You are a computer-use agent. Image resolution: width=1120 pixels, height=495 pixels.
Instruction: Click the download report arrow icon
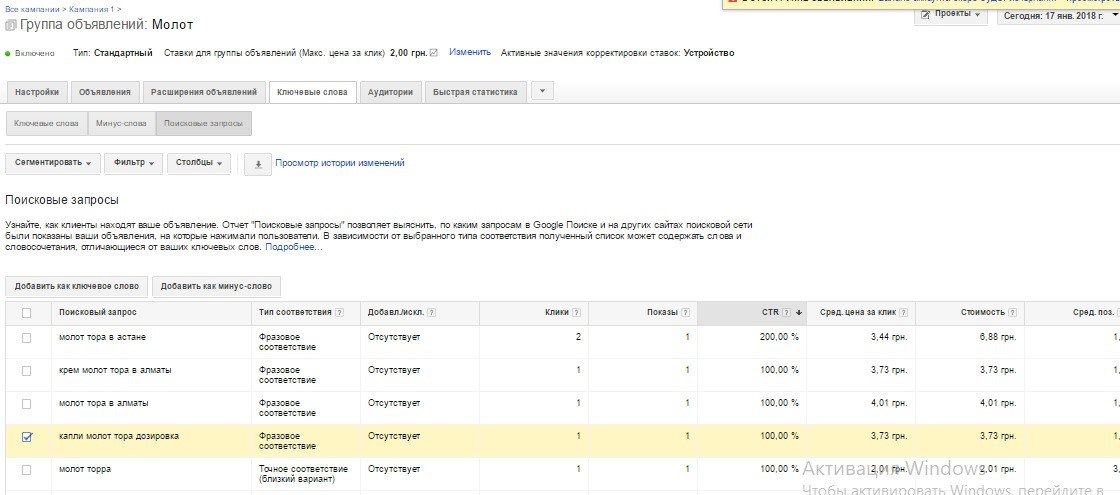[x=258, y=164]
